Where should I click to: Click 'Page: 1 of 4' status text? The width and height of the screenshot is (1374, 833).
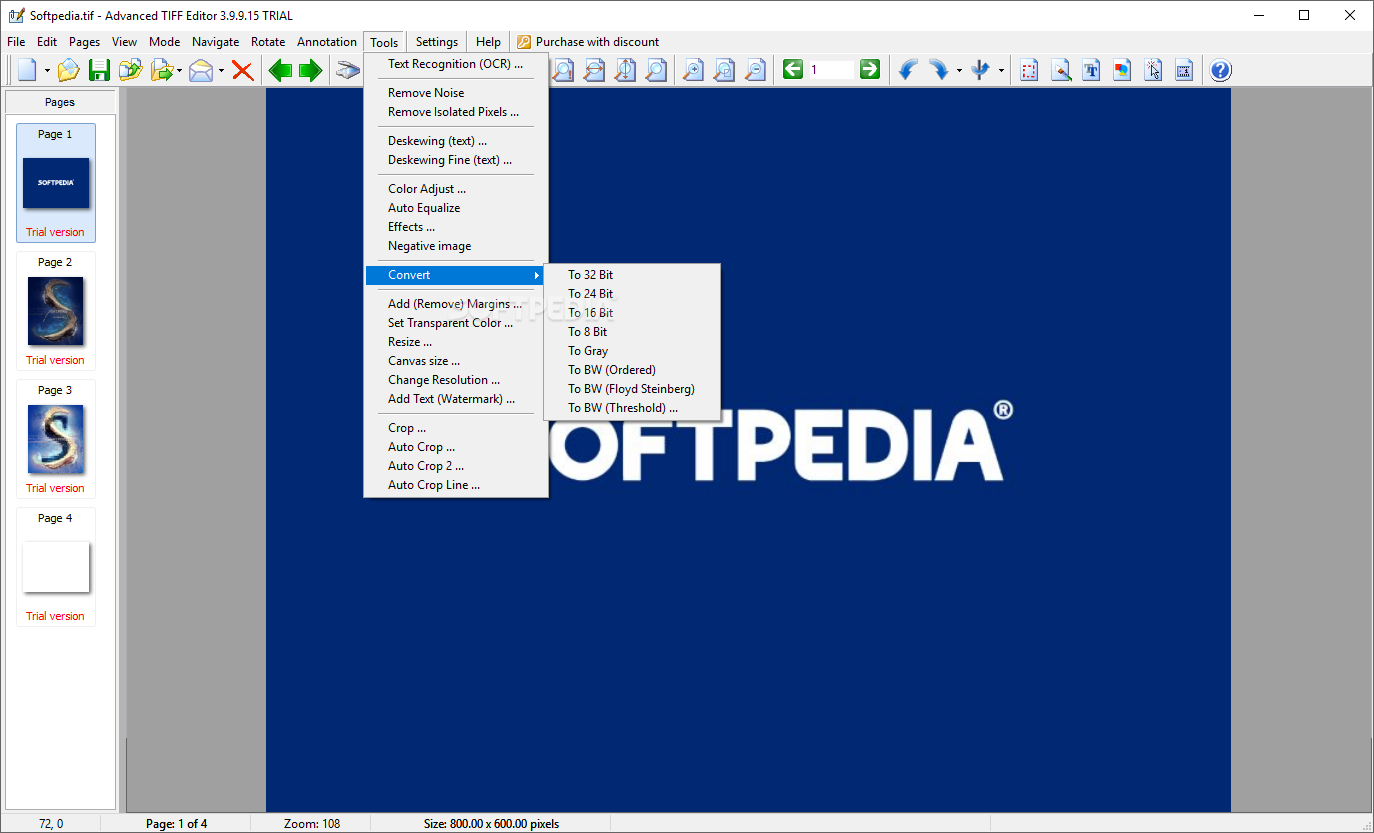click(177, 824)
